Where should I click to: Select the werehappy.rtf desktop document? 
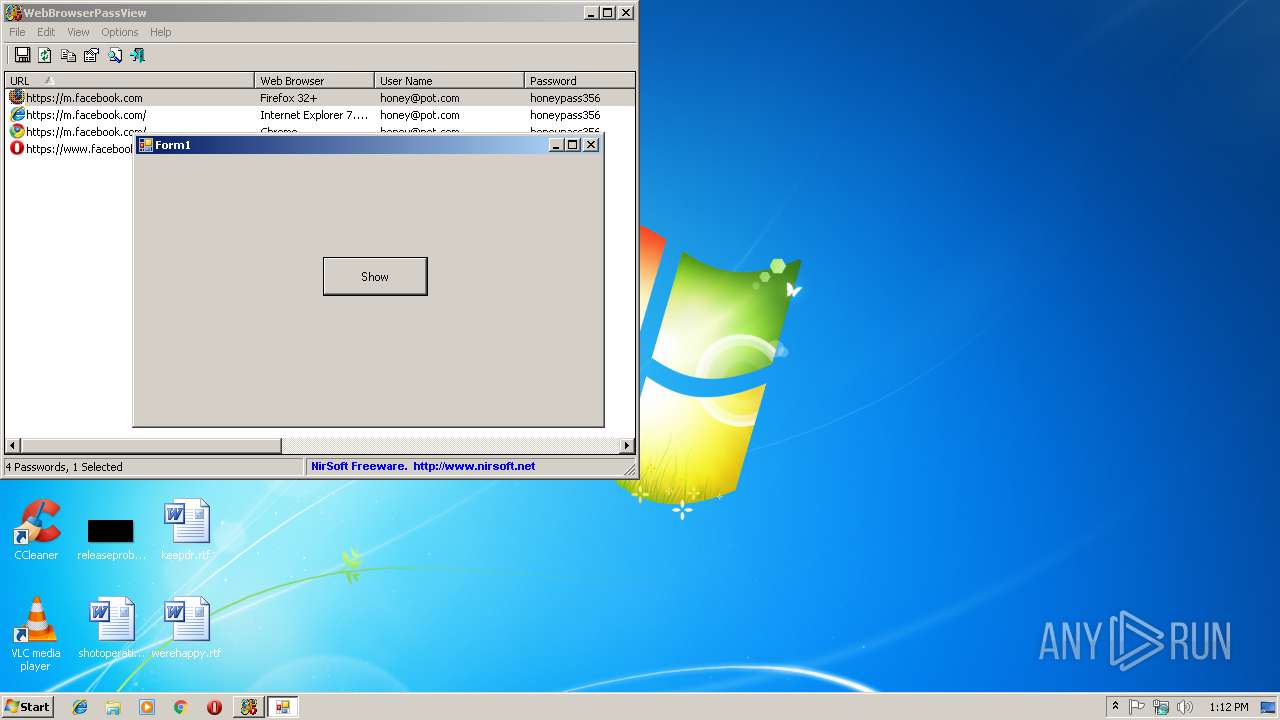point(187,629)
